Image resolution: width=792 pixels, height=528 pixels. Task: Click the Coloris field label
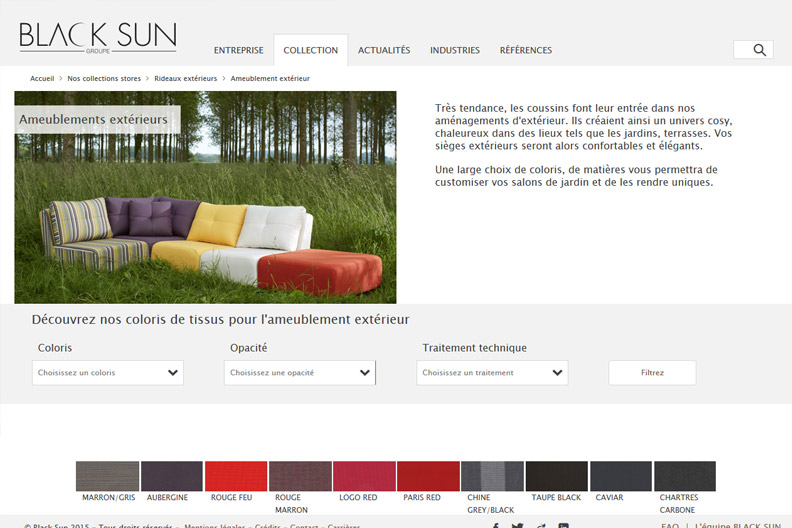coord(55,348)
